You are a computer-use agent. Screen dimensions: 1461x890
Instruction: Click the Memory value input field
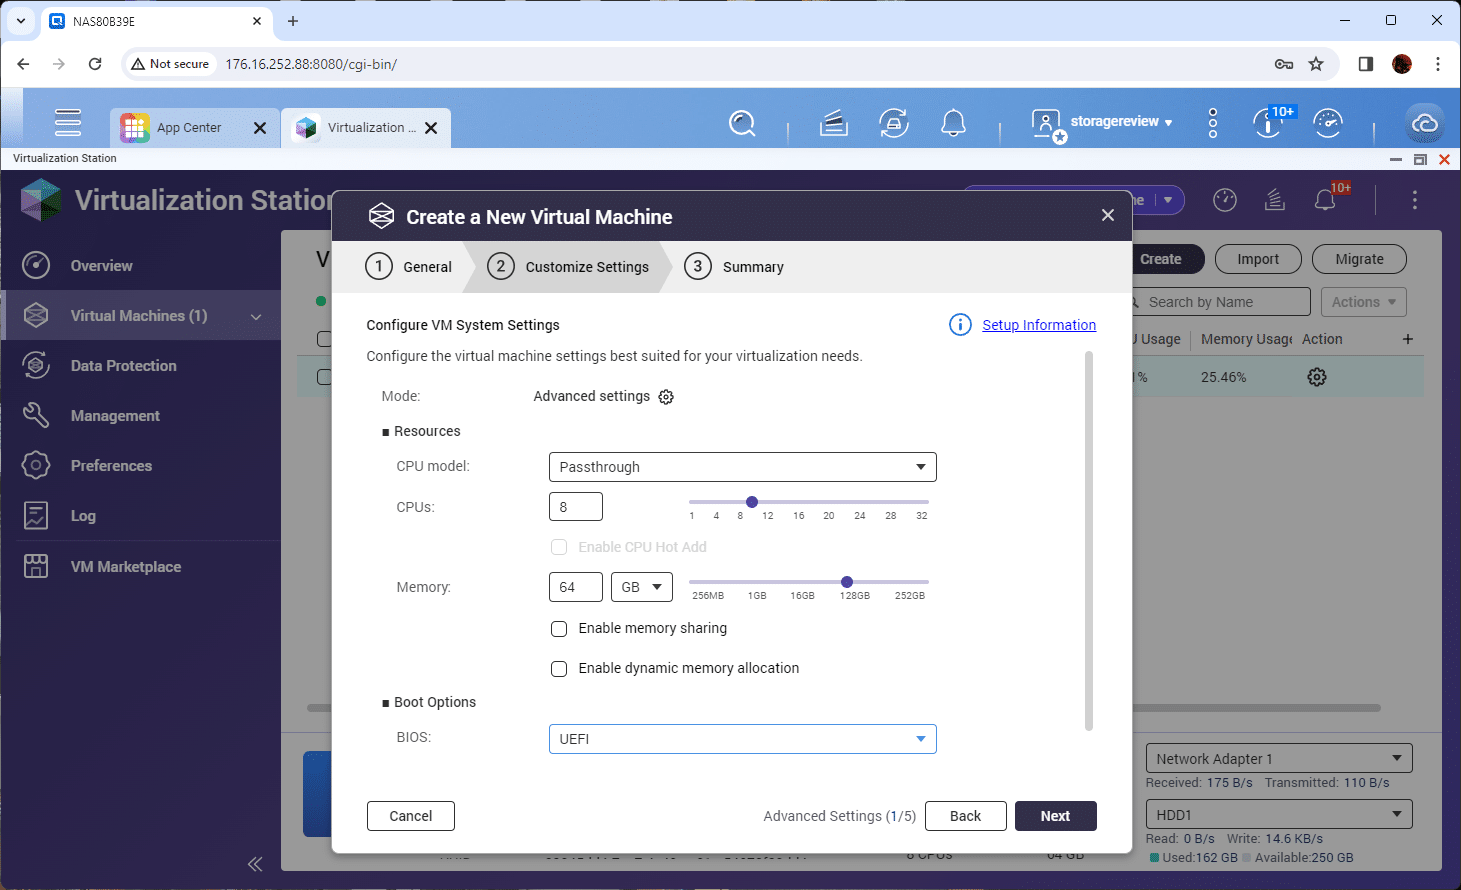(x=576, y=587)
